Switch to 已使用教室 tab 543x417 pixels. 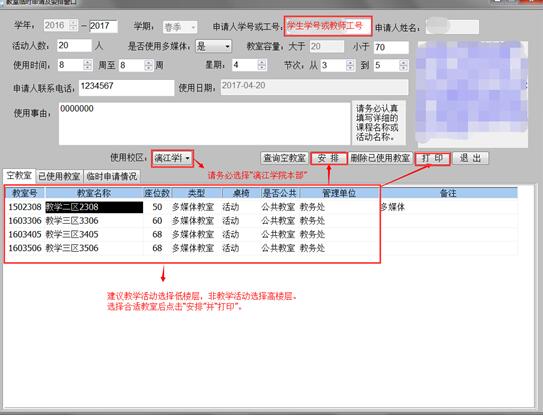pyautogui.click(x=59, y=176)
